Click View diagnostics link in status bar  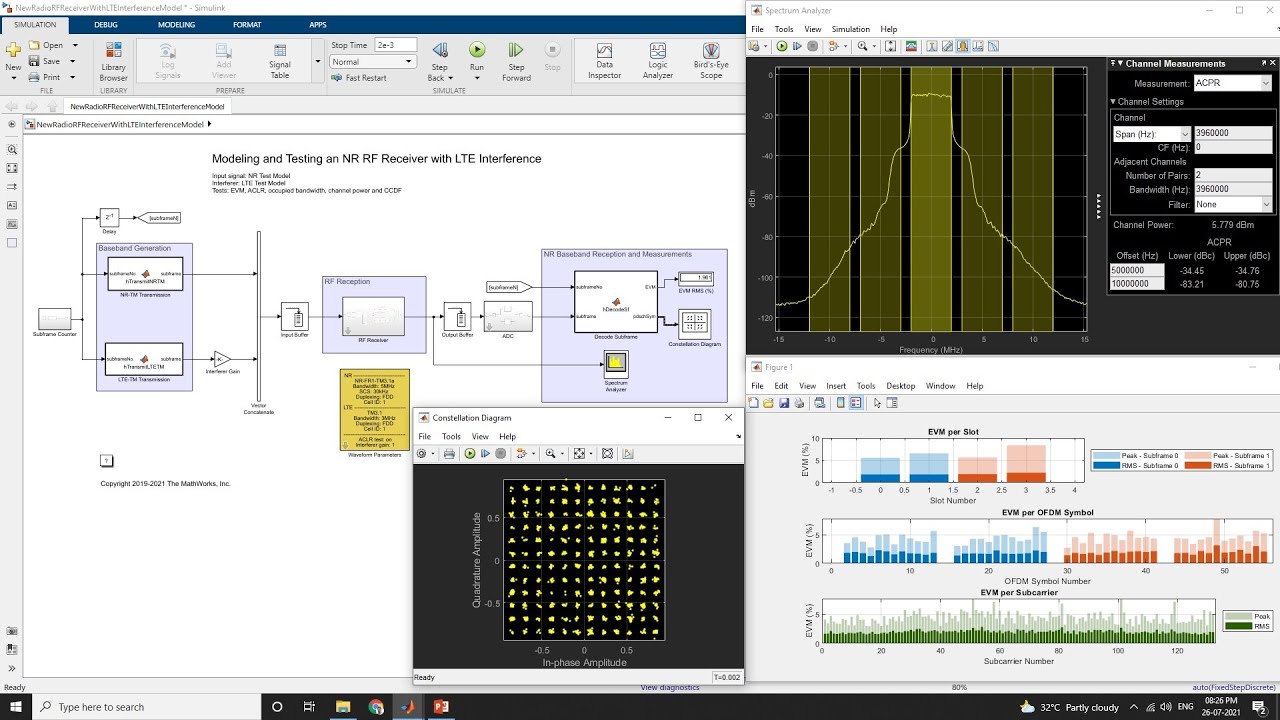pos(670,687)
